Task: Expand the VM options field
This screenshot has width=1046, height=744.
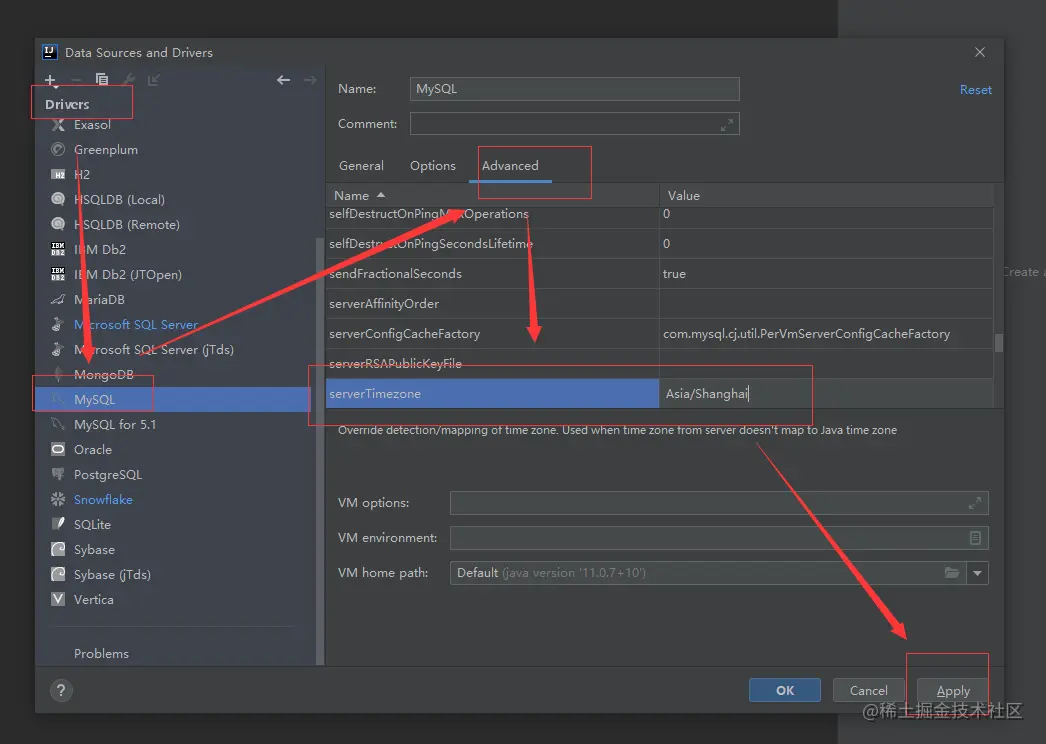Action: 975,503
